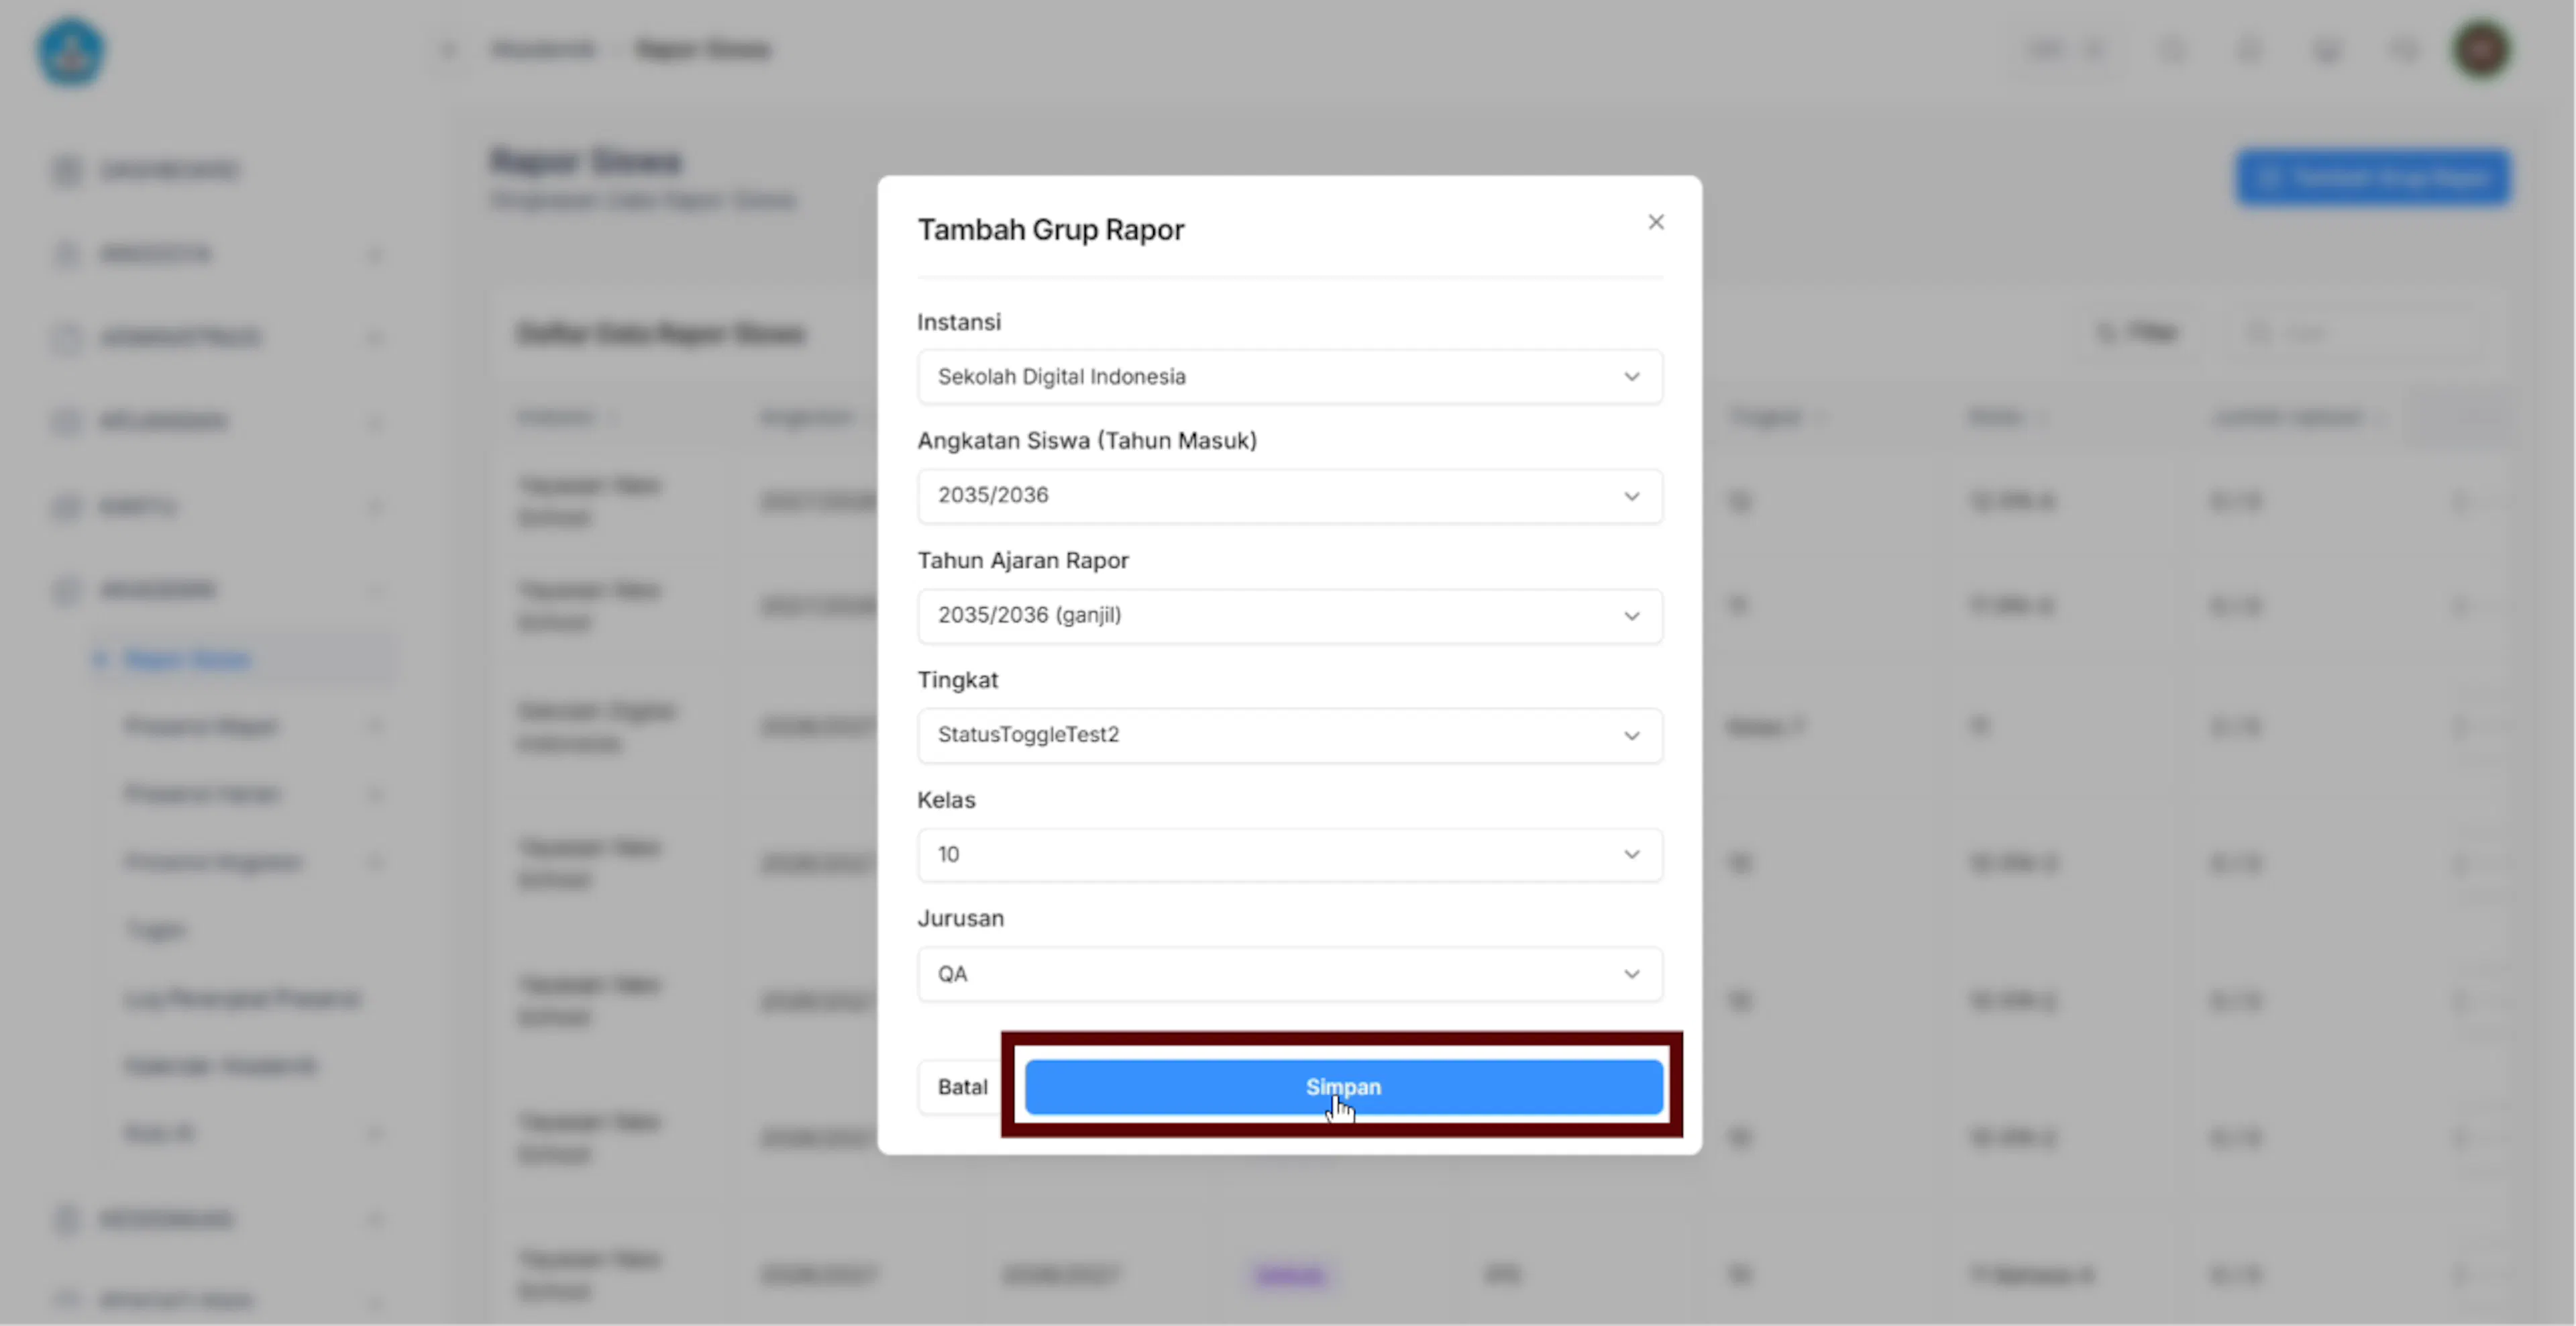Save the form with Simpan
Image resolution: width=2576 pixels, height=1326 pixels.
pos(1343,1087)
